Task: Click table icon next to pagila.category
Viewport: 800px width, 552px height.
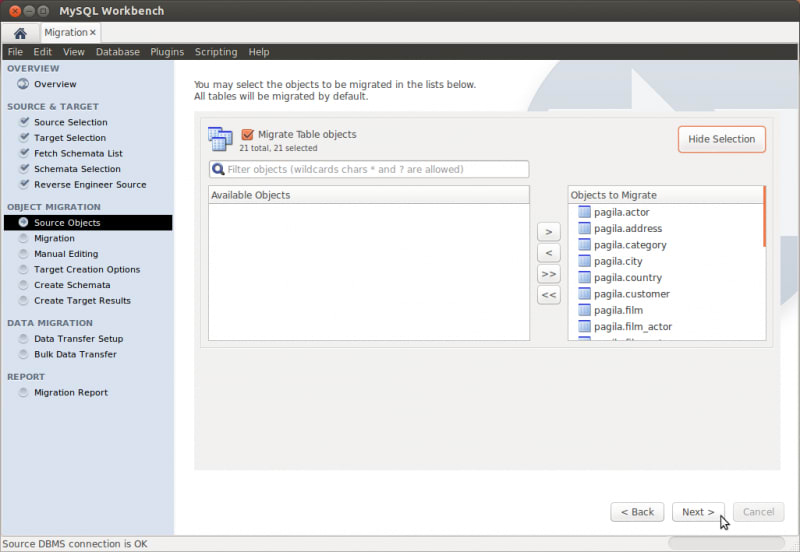Action: click(x=584, y=244)
